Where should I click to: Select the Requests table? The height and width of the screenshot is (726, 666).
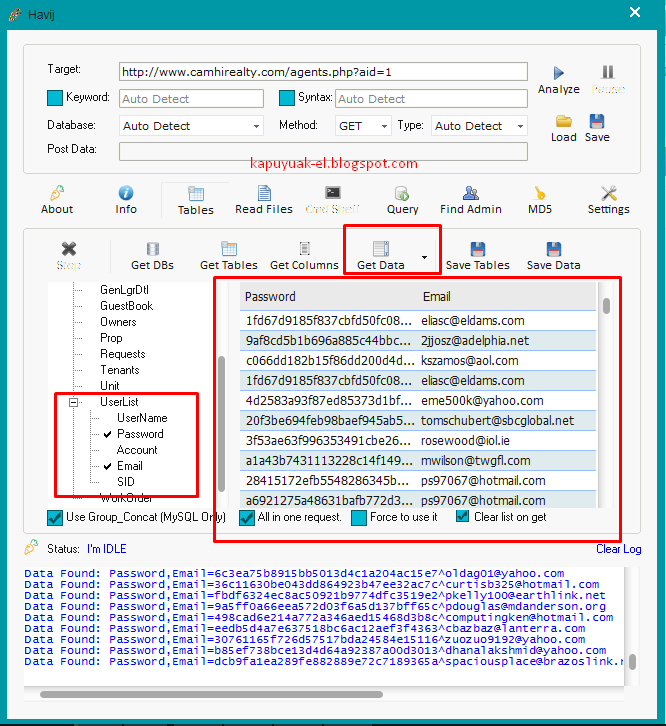pos(123,354)
